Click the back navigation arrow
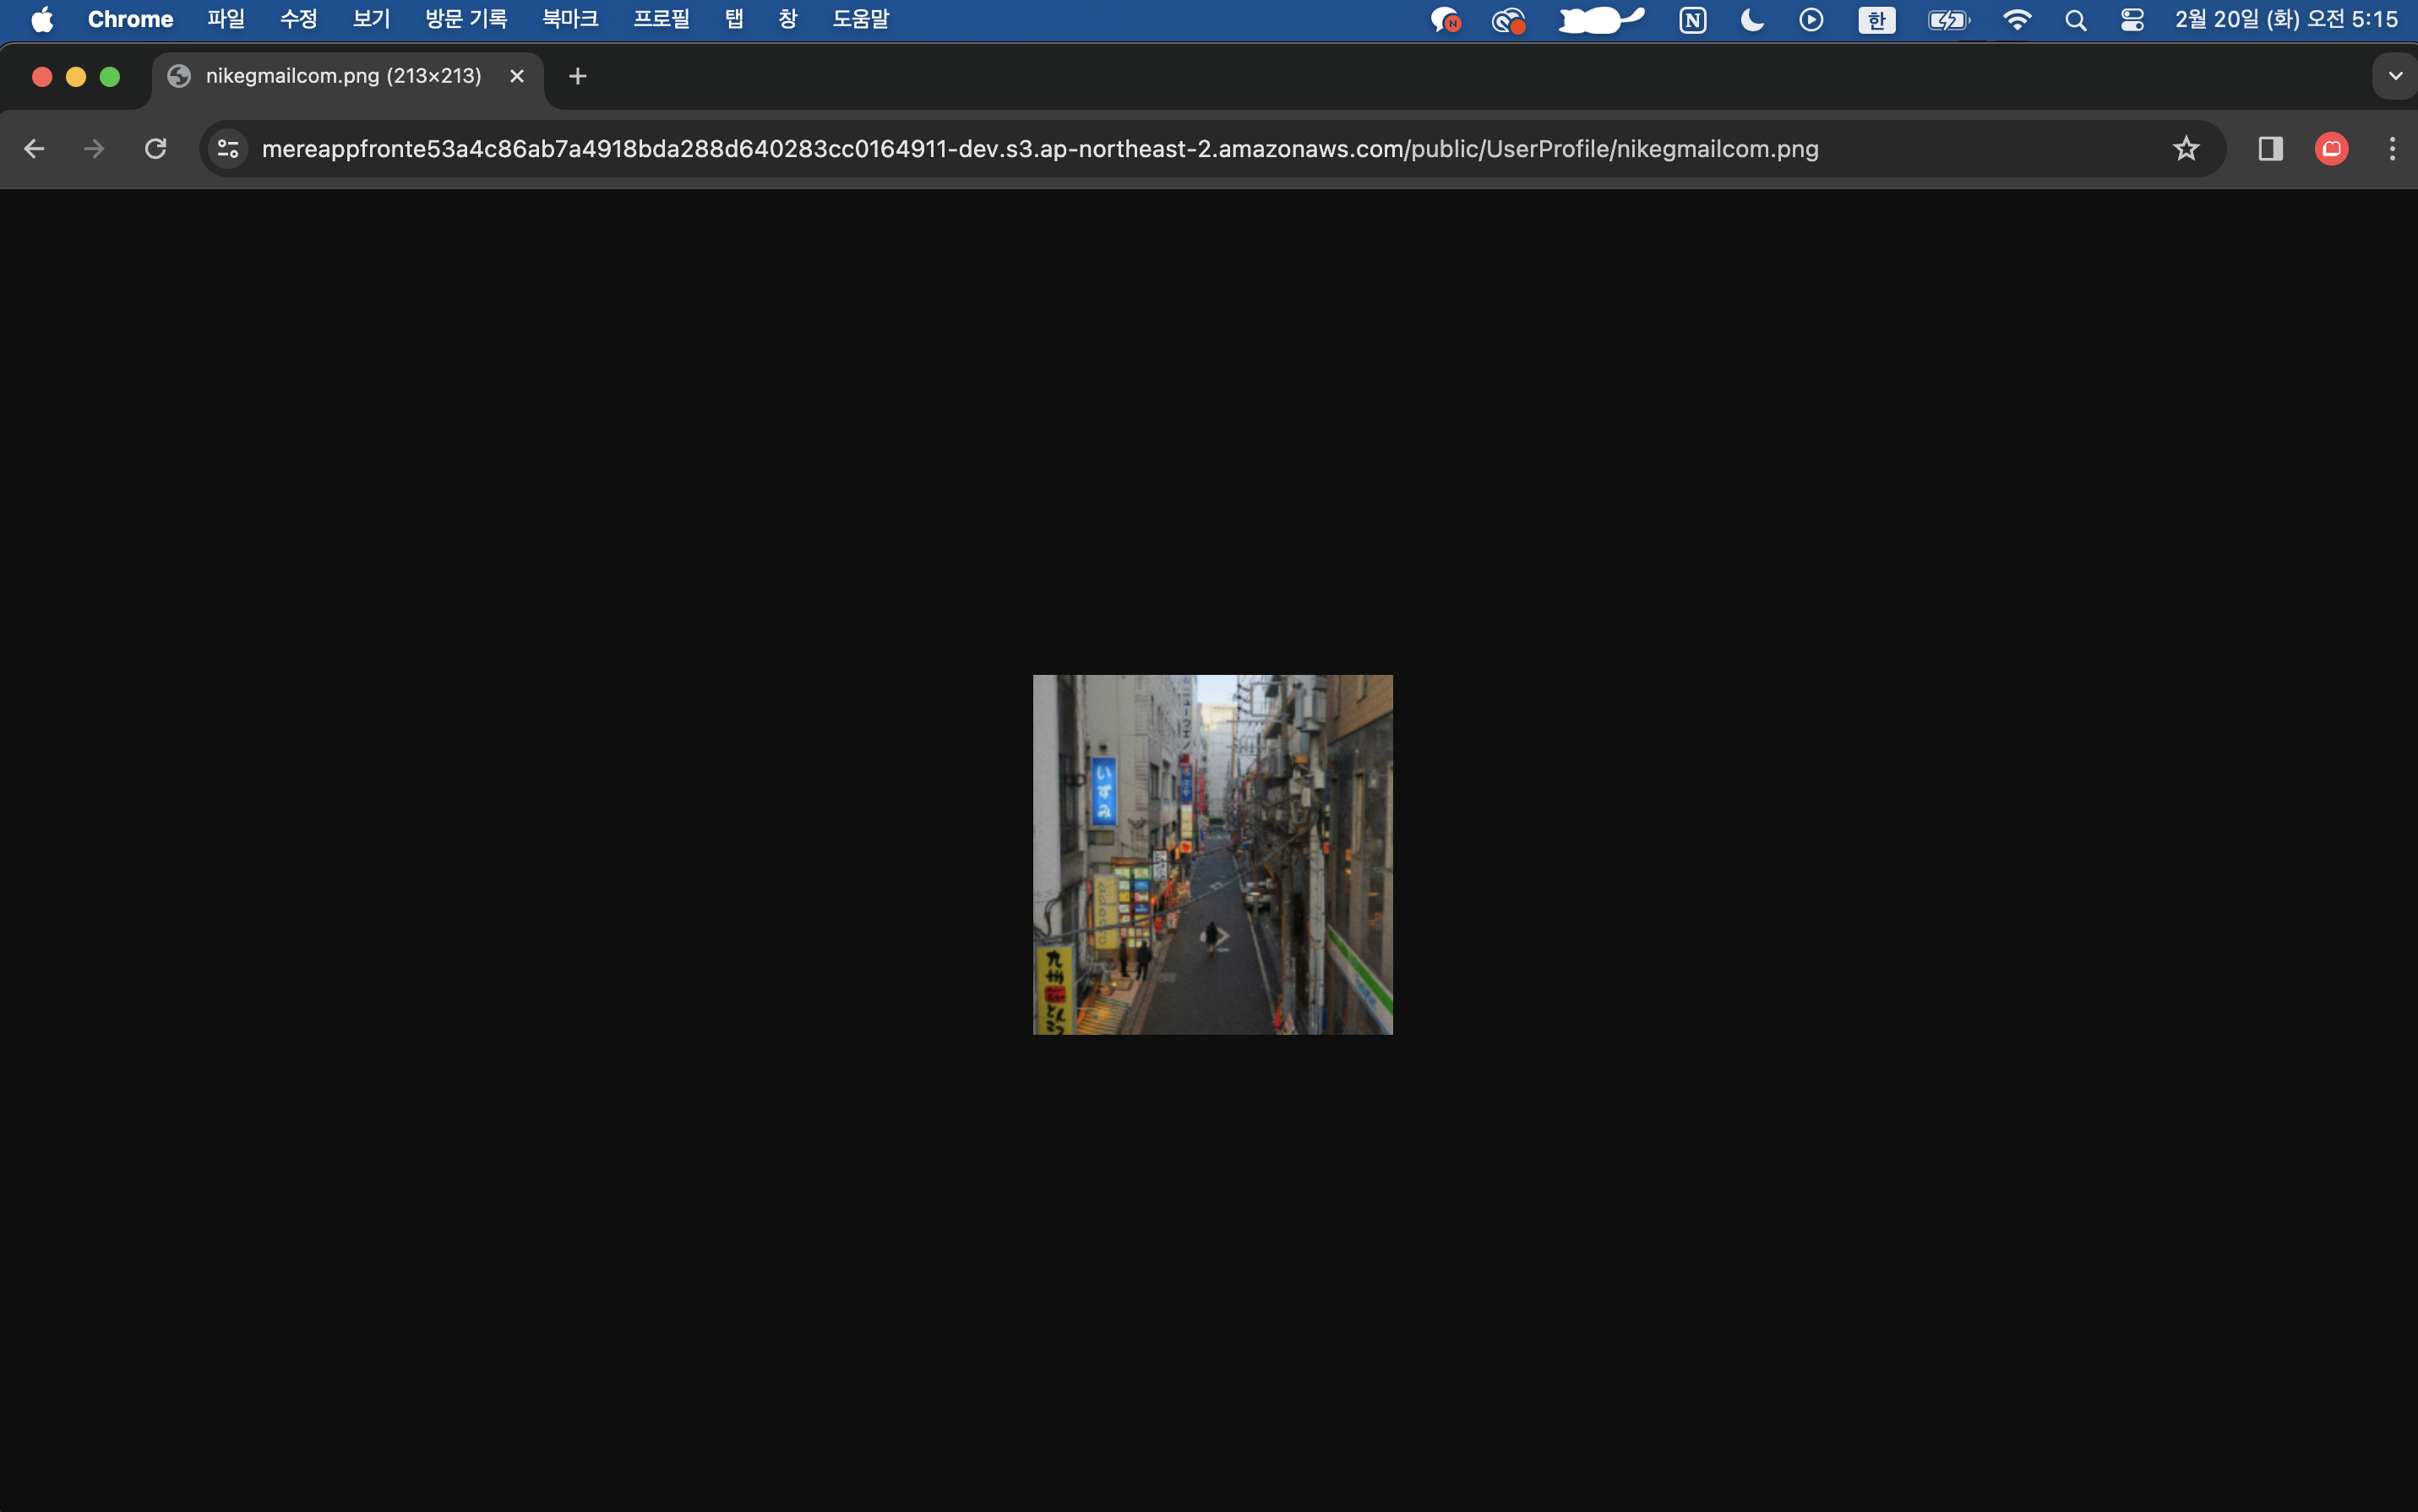The height and width of the screenshot is (1512, 2418). pos(34,149)
